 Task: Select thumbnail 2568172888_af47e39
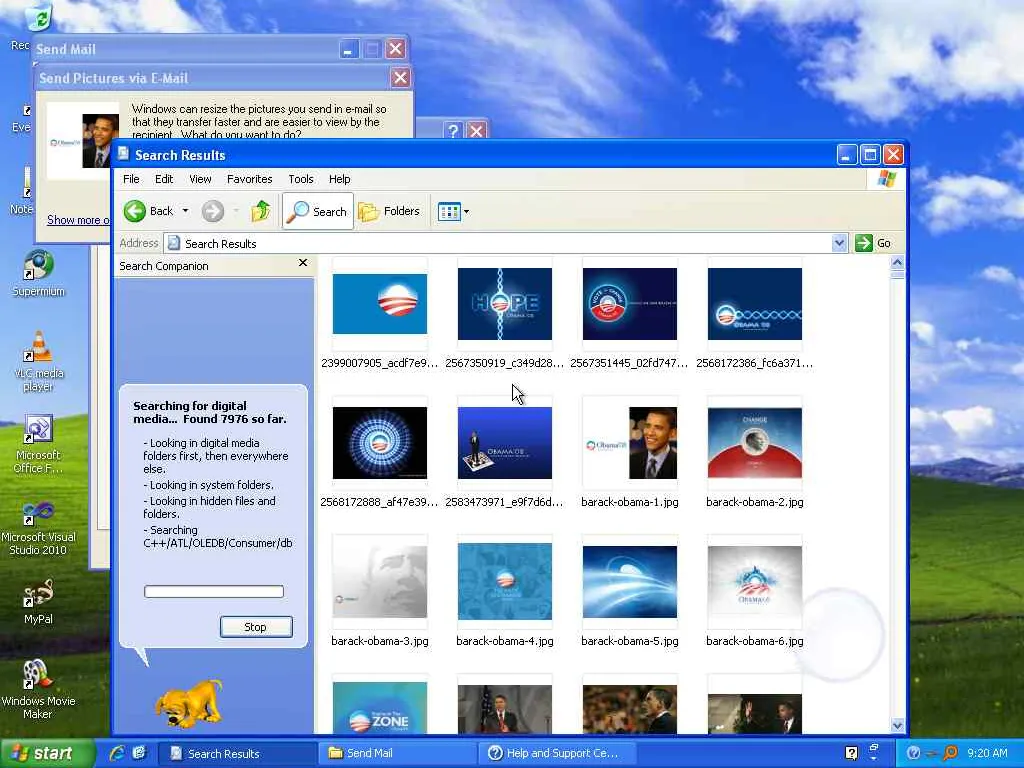(379, 443)
